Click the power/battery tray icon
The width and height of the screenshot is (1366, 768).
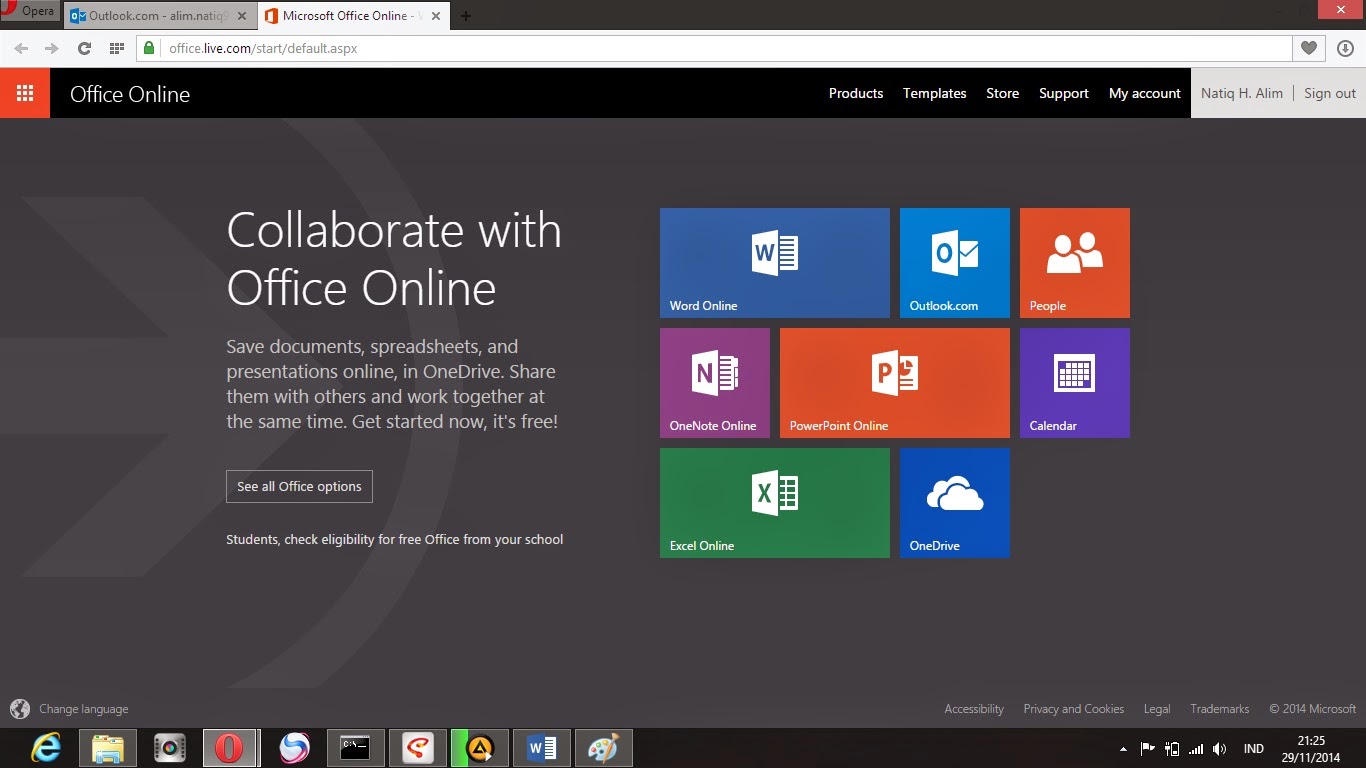click(x=1172, y=748)
